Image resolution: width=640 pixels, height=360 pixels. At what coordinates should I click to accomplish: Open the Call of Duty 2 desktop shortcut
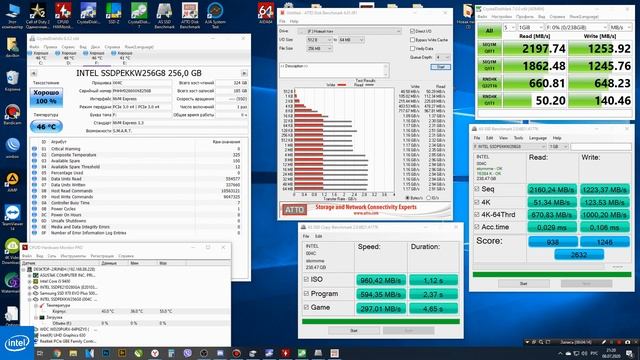point(38,16)
